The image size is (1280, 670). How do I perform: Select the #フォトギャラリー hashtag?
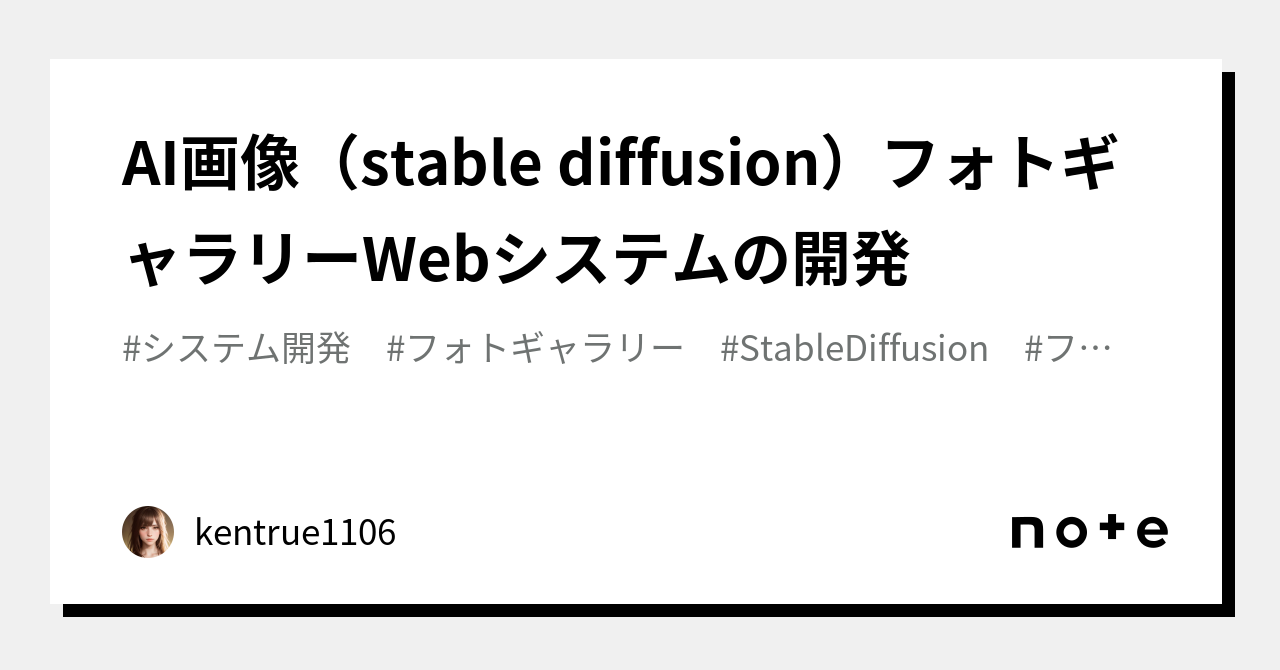(x=535, y=349)
